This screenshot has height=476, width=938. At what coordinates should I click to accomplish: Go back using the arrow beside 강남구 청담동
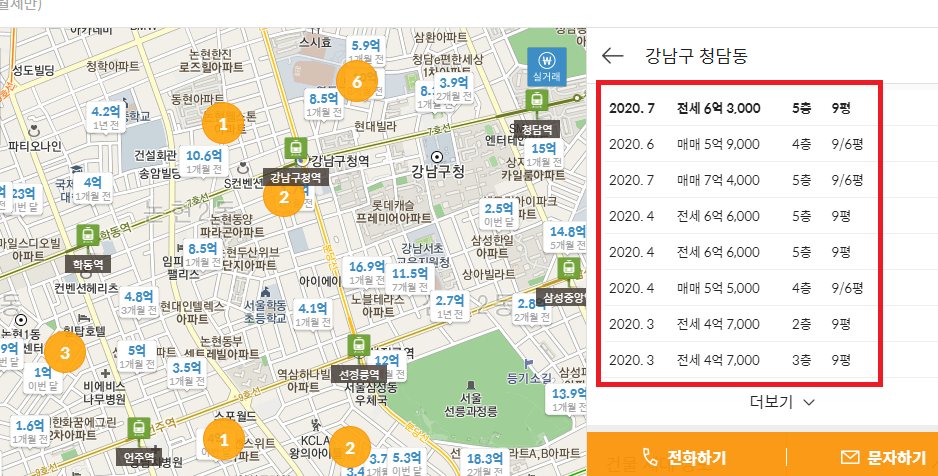click(x=613, y=56)
